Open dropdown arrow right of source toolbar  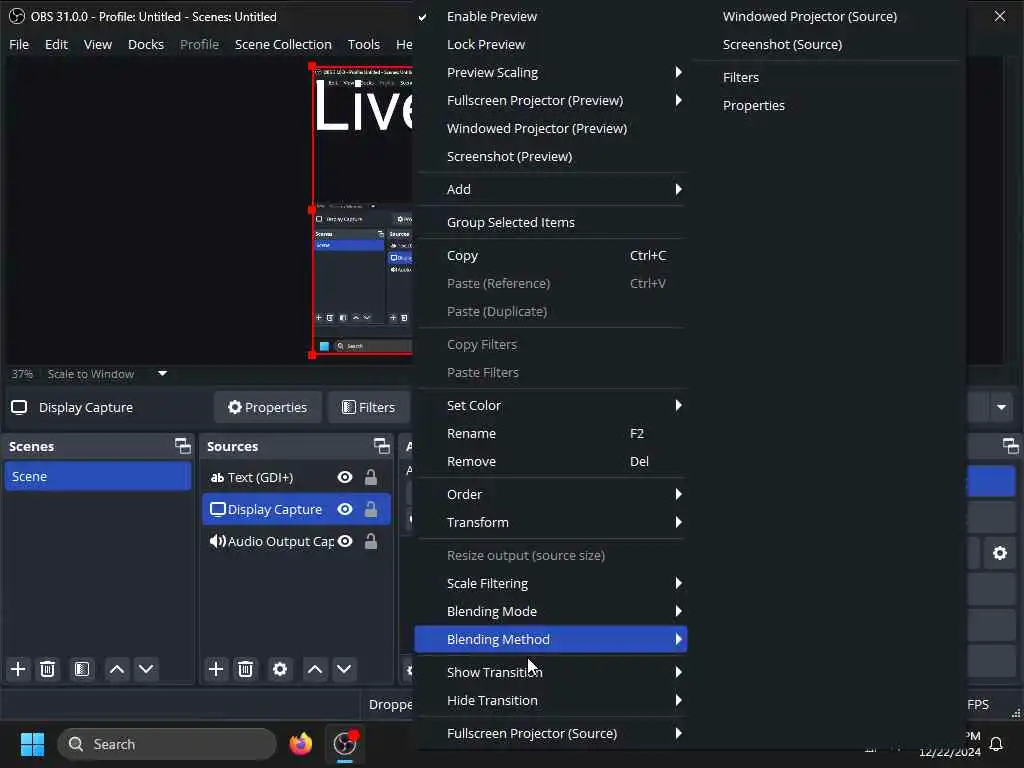pyautogui.click(x=1001, y=408)
